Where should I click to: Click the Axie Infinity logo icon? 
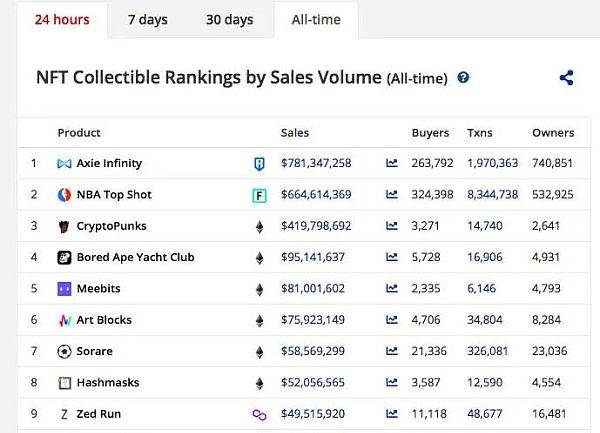tap(64, 164)
